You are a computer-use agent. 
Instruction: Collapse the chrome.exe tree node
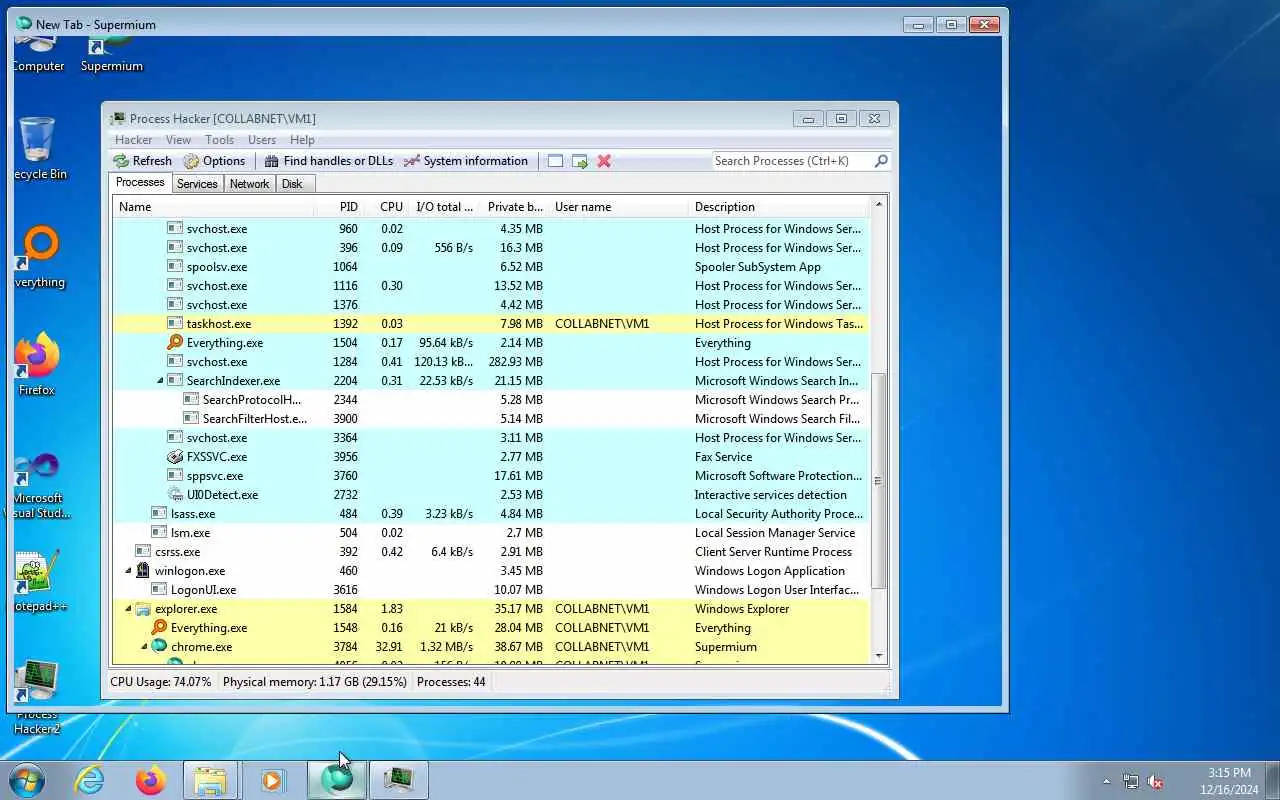point(144,647)
